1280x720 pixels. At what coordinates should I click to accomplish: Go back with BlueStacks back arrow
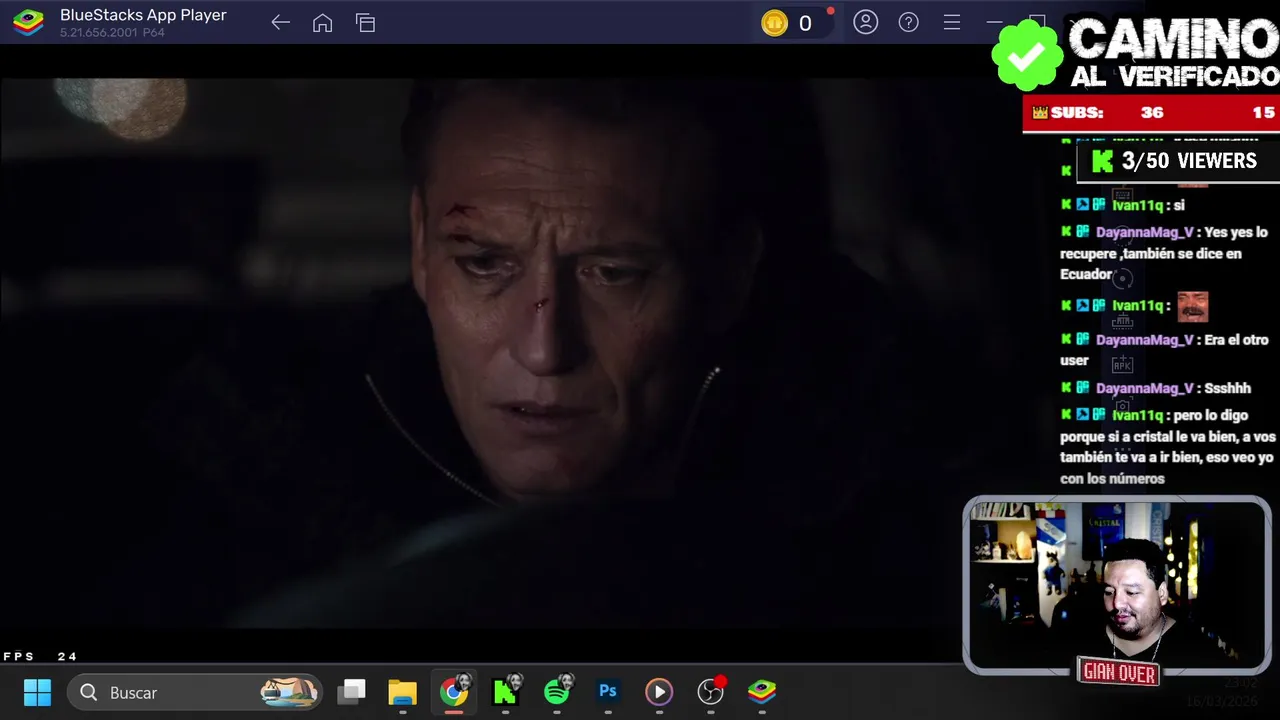pos(280,23)
